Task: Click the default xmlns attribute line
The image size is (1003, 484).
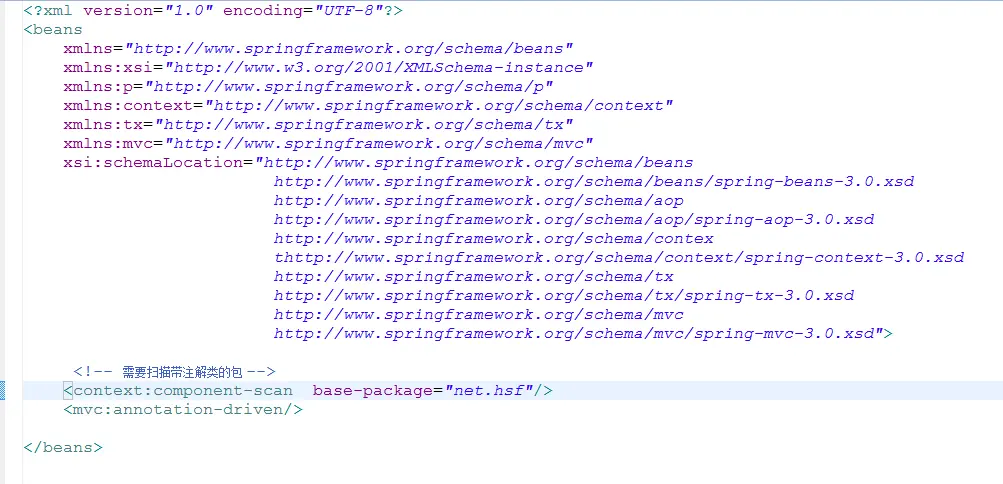Action: point(318,49)
